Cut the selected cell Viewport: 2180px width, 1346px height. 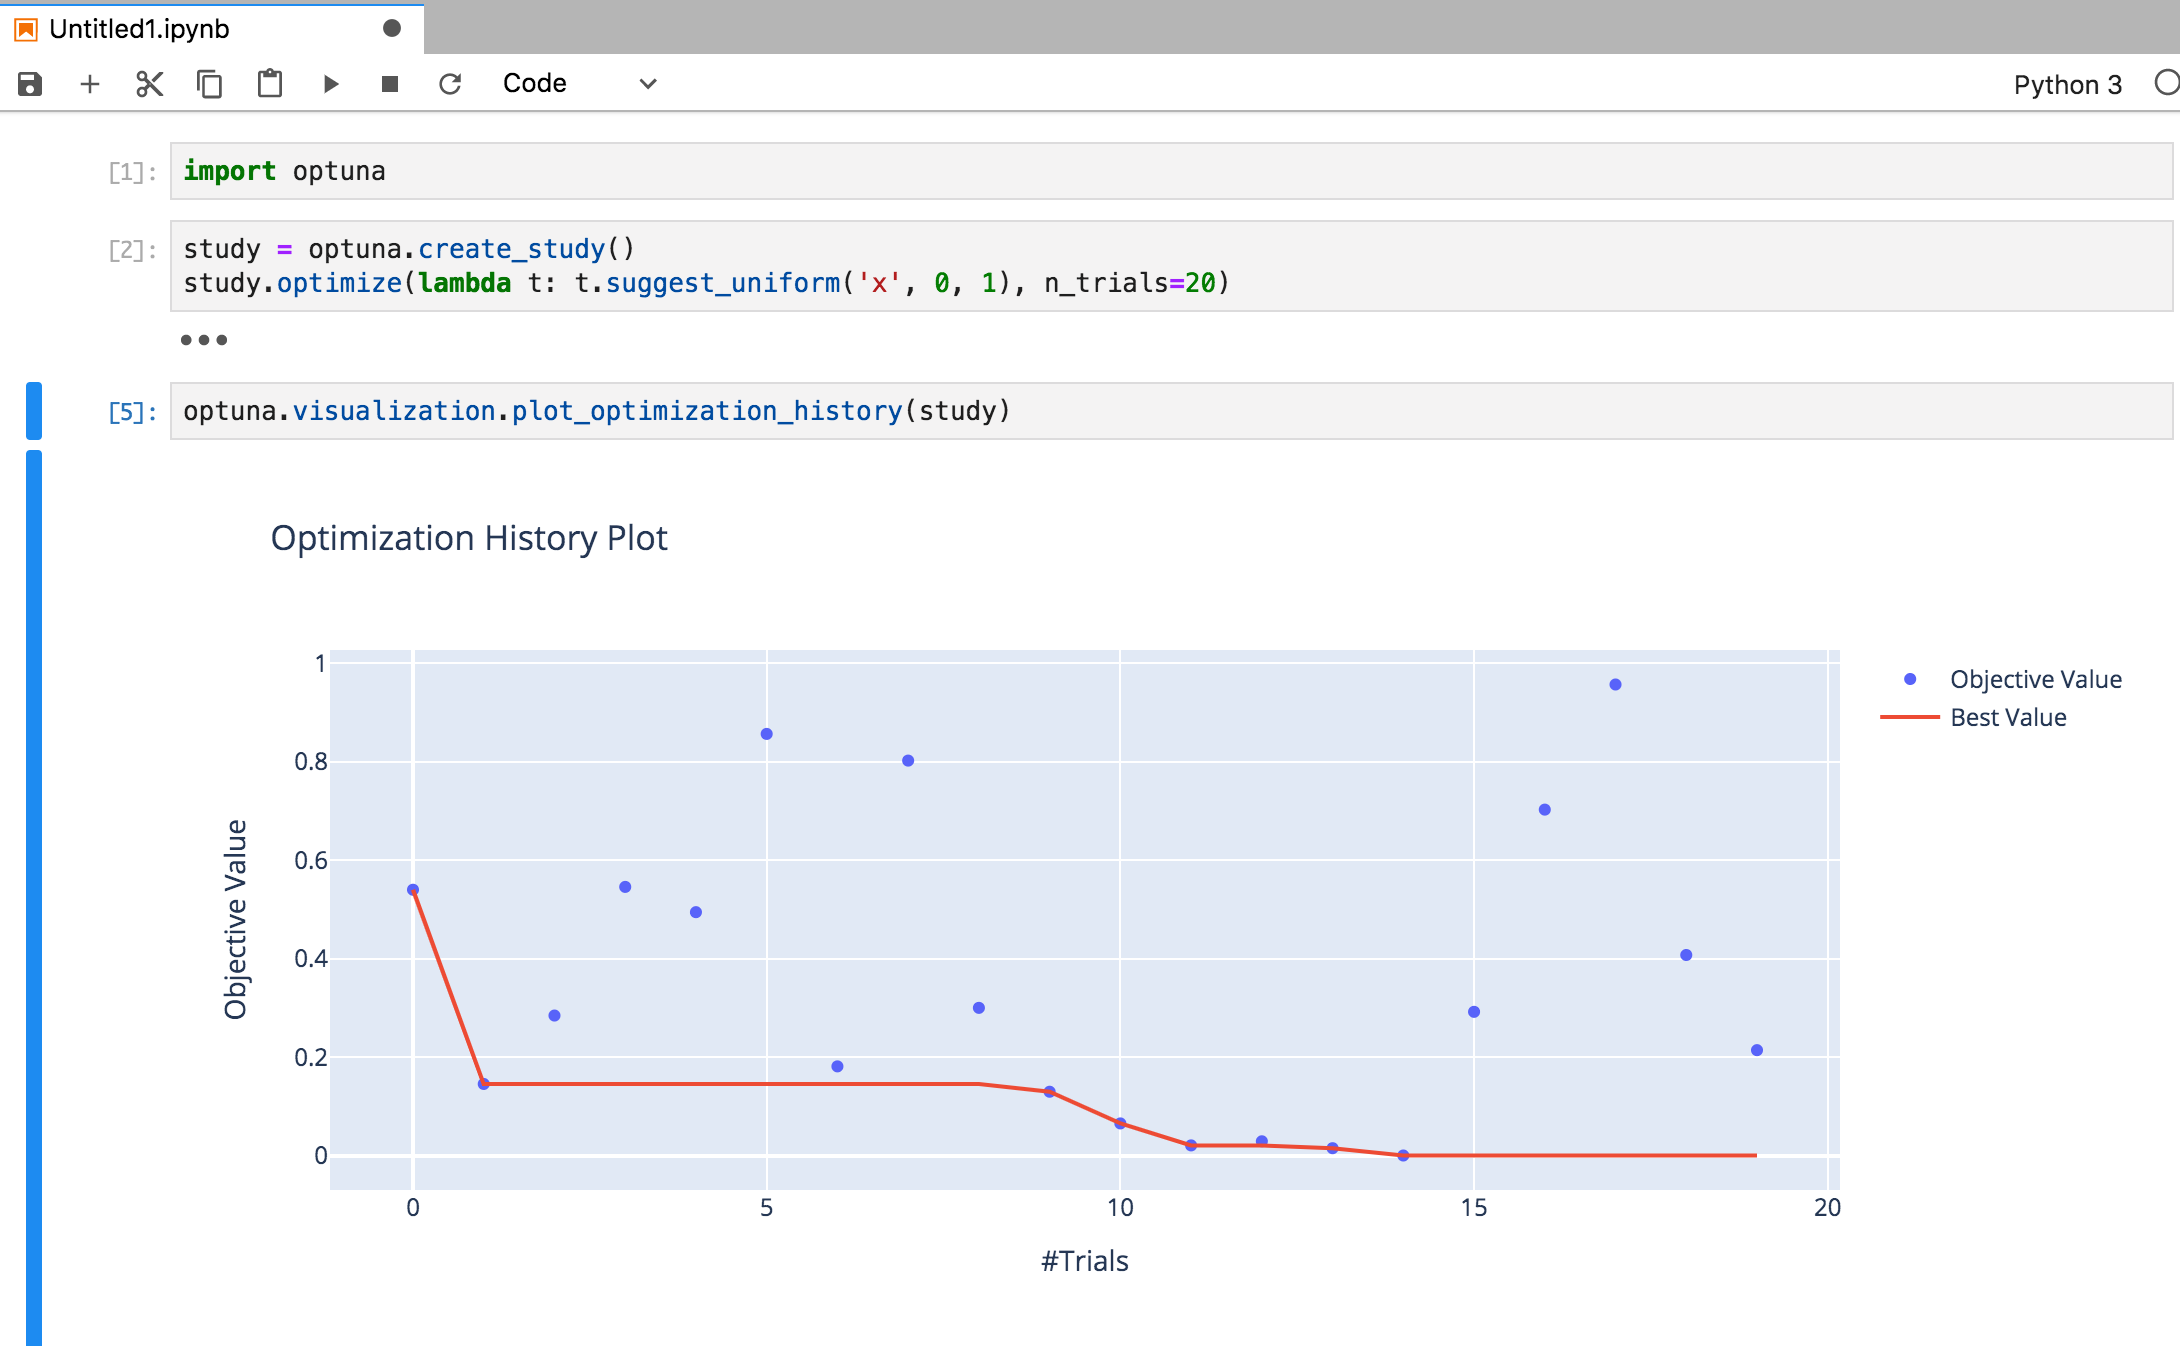click(x=149, y=84)
